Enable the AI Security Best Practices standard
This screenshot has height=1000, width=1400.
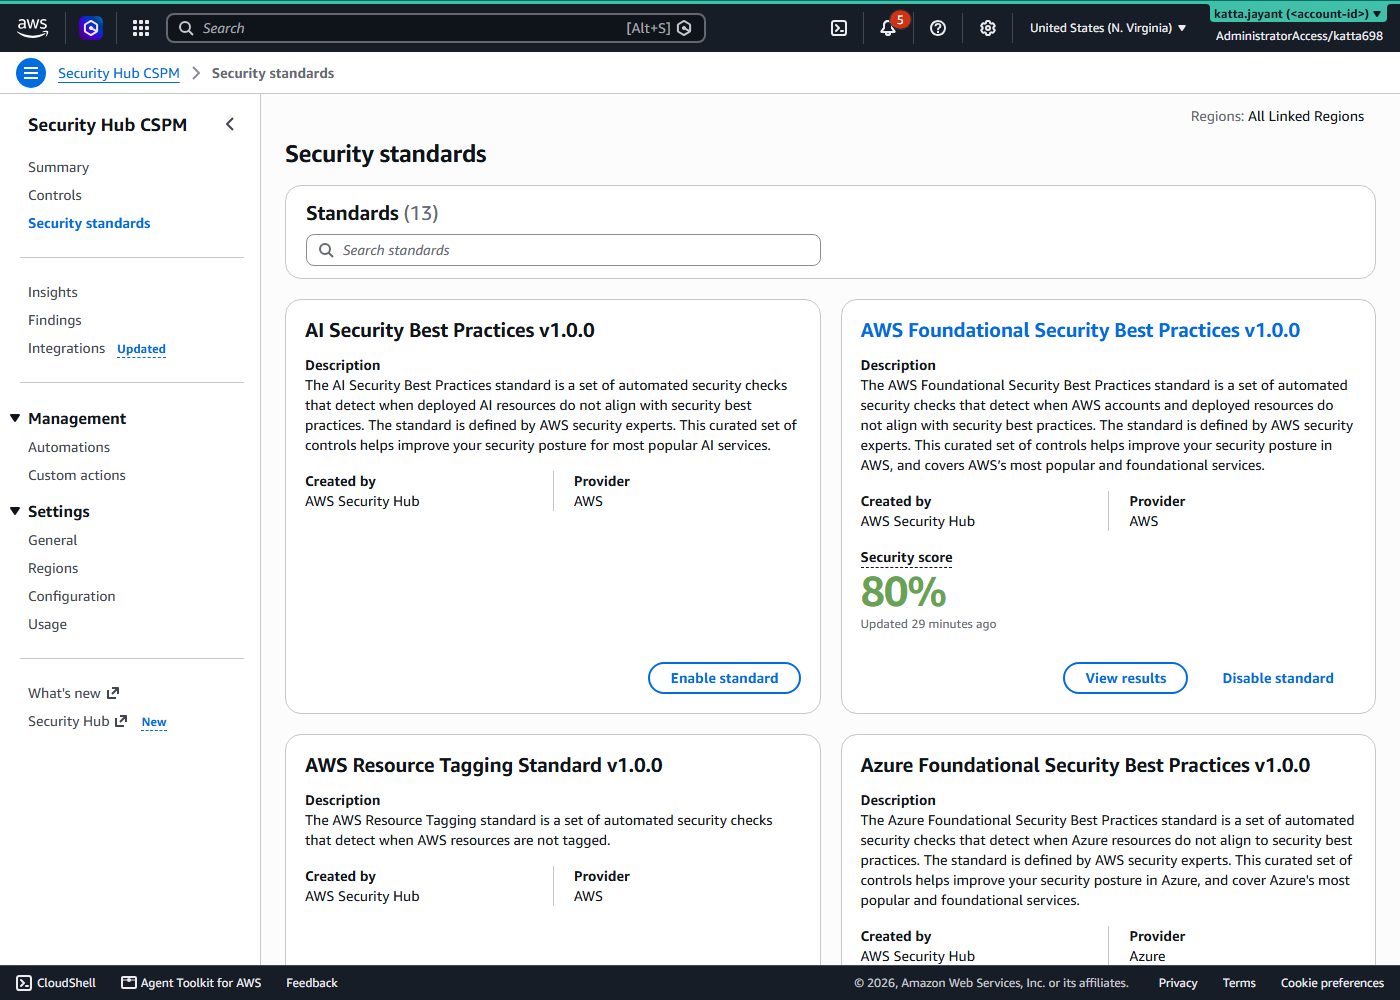point(724,678)
